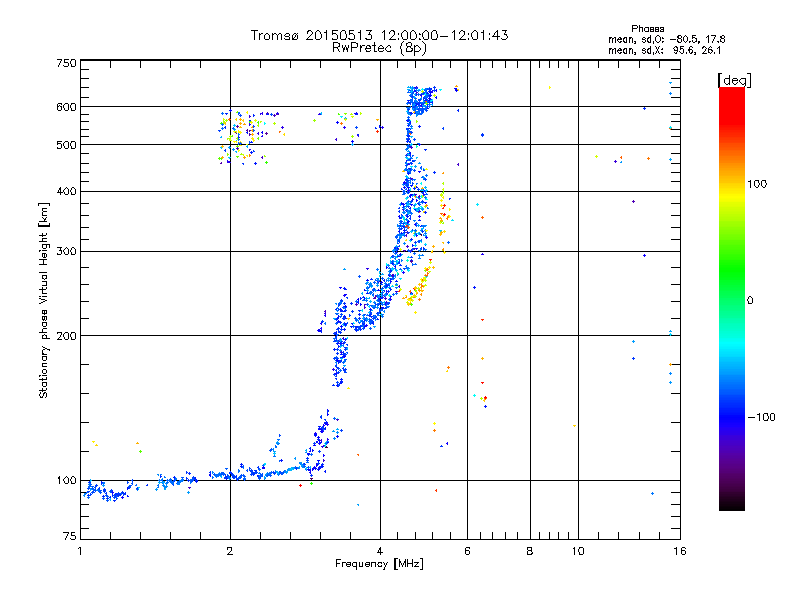Click the black bottom end of colorbar

[732, 503]
